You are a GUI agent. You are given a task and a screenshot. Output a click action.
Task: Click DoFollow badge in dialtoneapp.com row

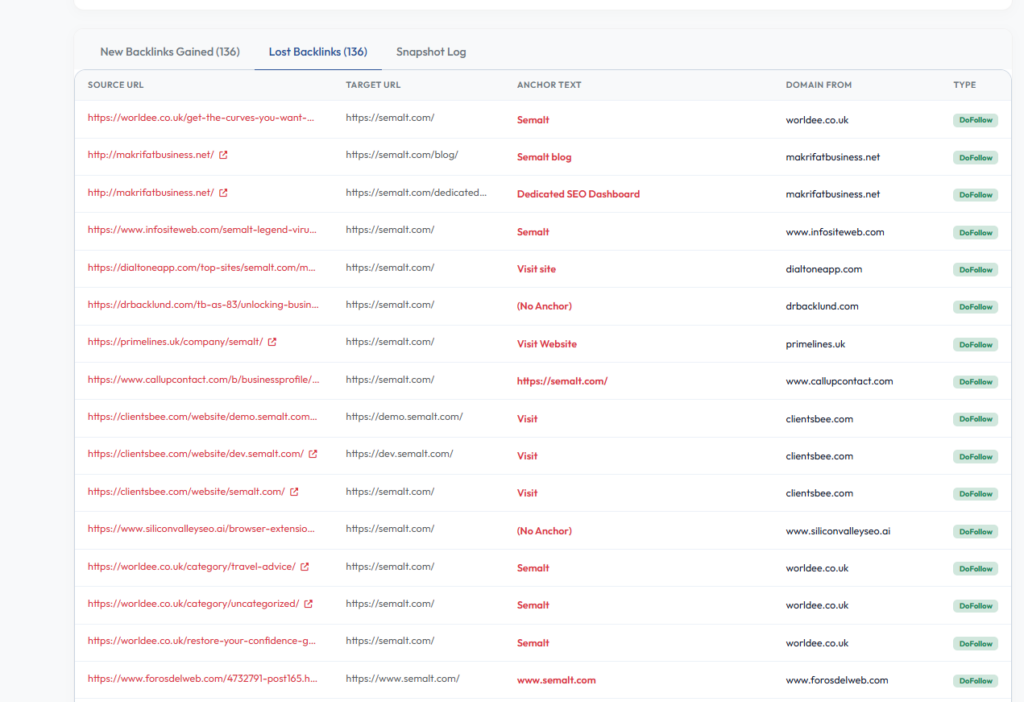pyautogui.click(x=975, y=270)
